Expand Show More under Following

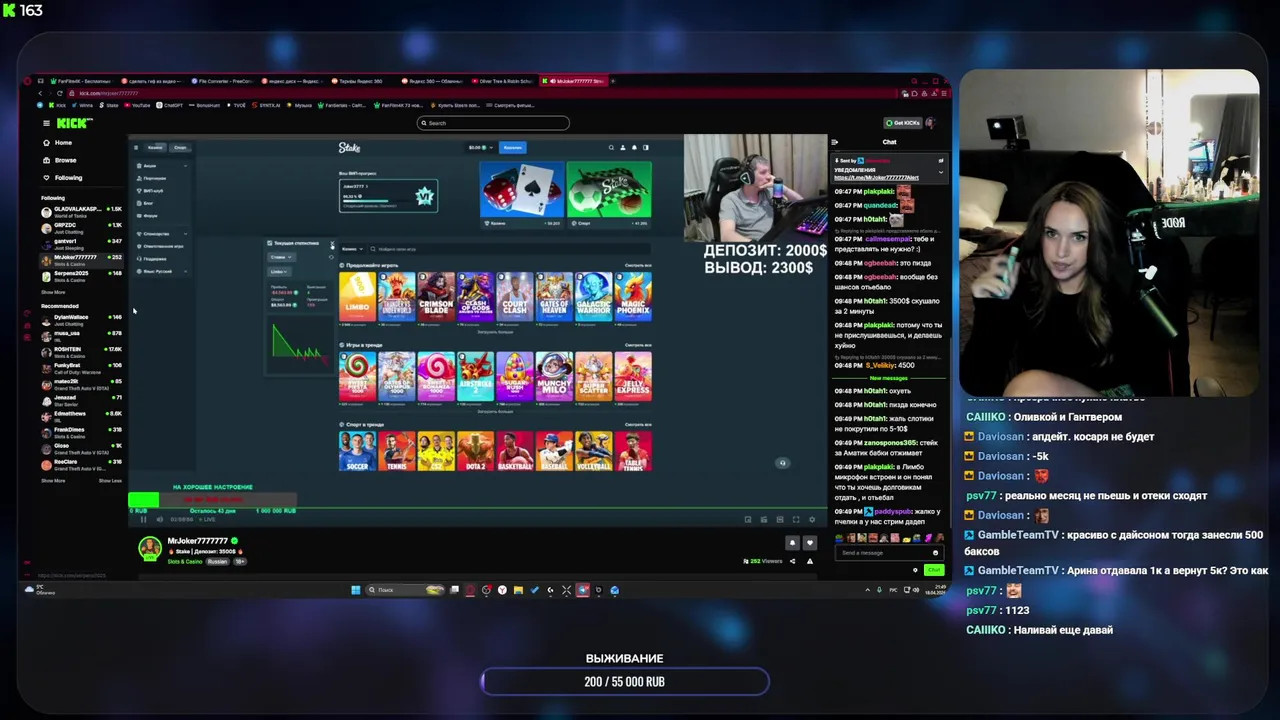point(53,292)
